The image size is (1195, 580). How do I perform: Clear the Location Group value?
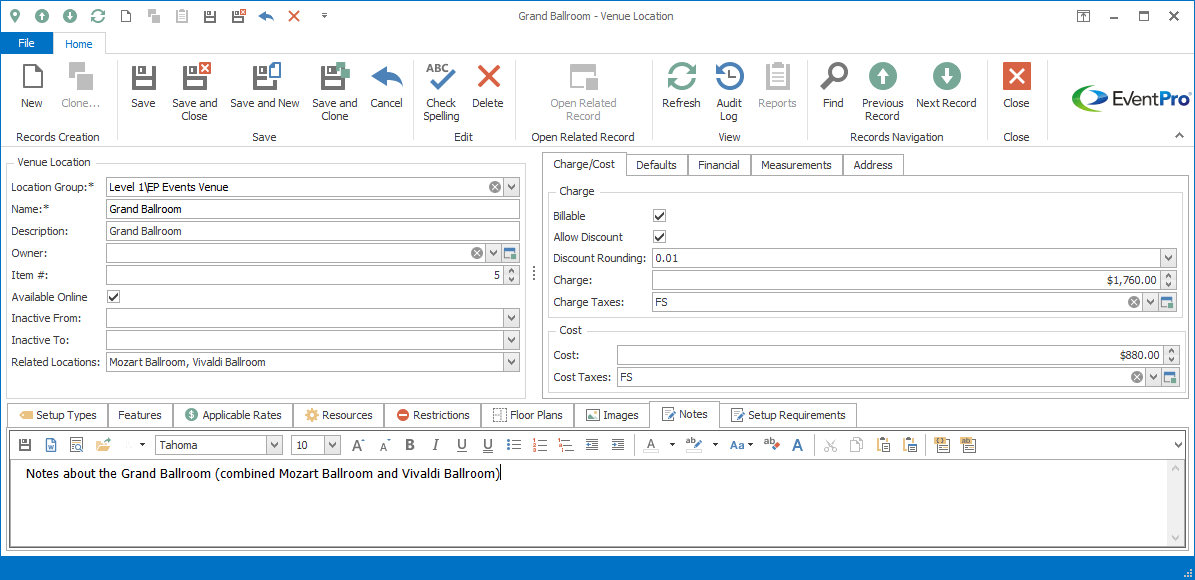pos(495,187)
